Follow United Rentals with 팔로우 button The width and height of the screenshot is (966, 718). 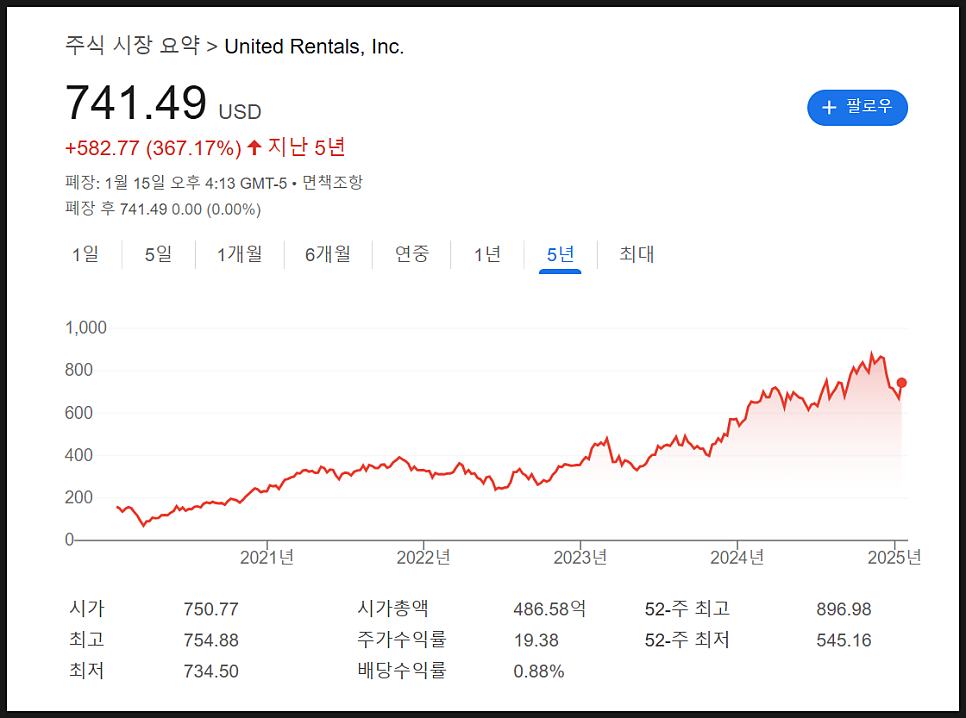857,107
